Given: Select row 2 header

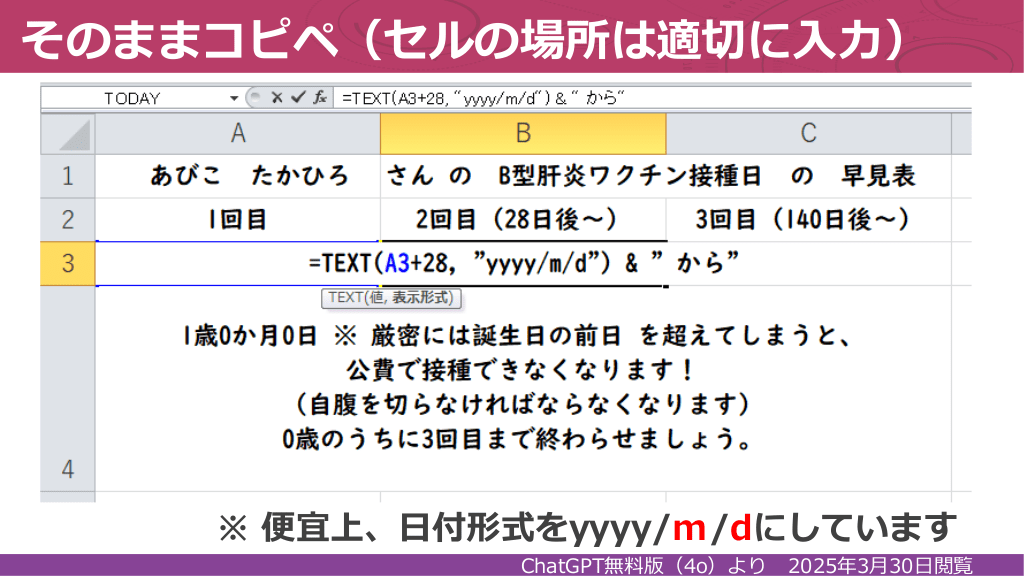Looking at the screenshot, I should coord(68,220).
